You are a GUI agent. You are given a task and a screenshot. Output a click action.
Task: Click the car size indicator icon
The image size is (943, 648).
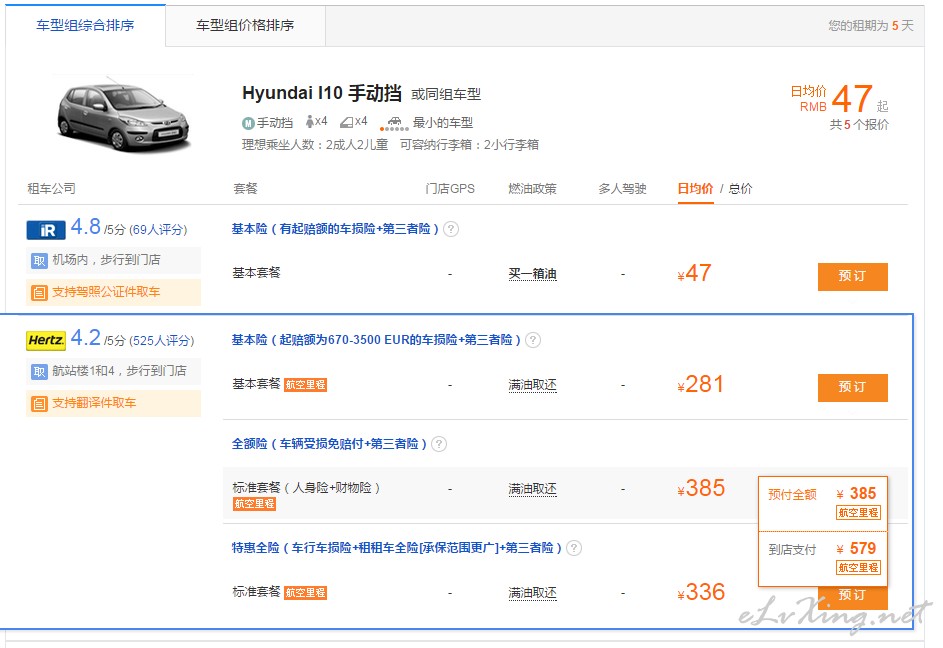click(x=394, y=123)
